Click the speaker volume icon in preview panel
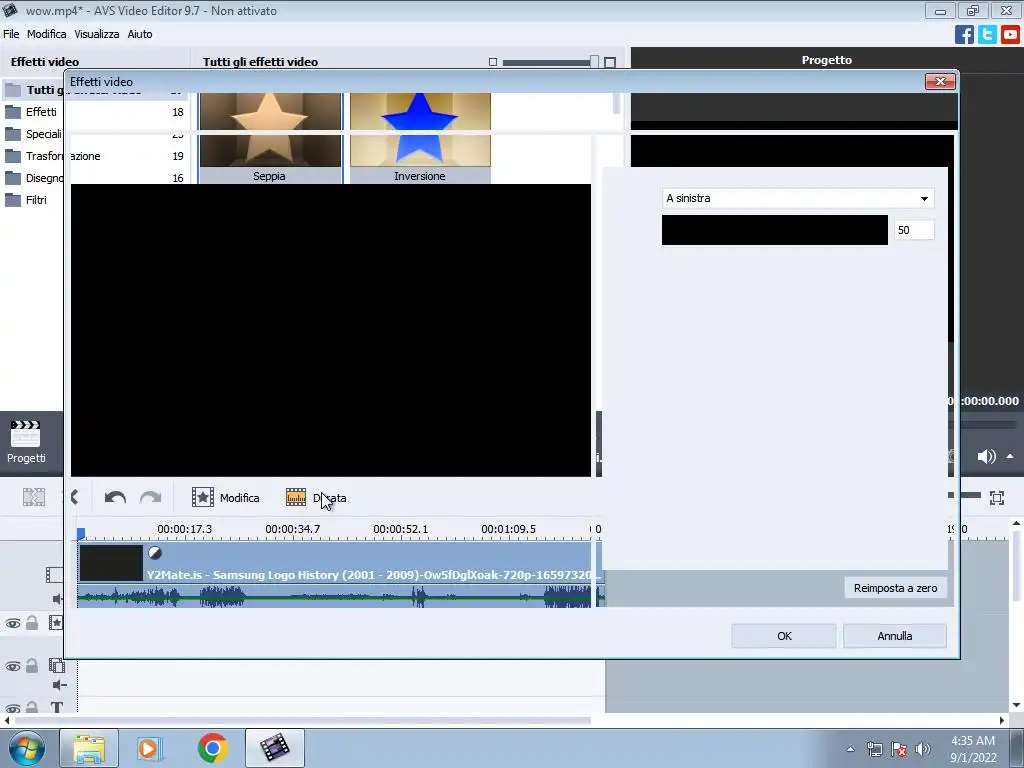The height and width of the screenshot is (768, 1024). 986,456
